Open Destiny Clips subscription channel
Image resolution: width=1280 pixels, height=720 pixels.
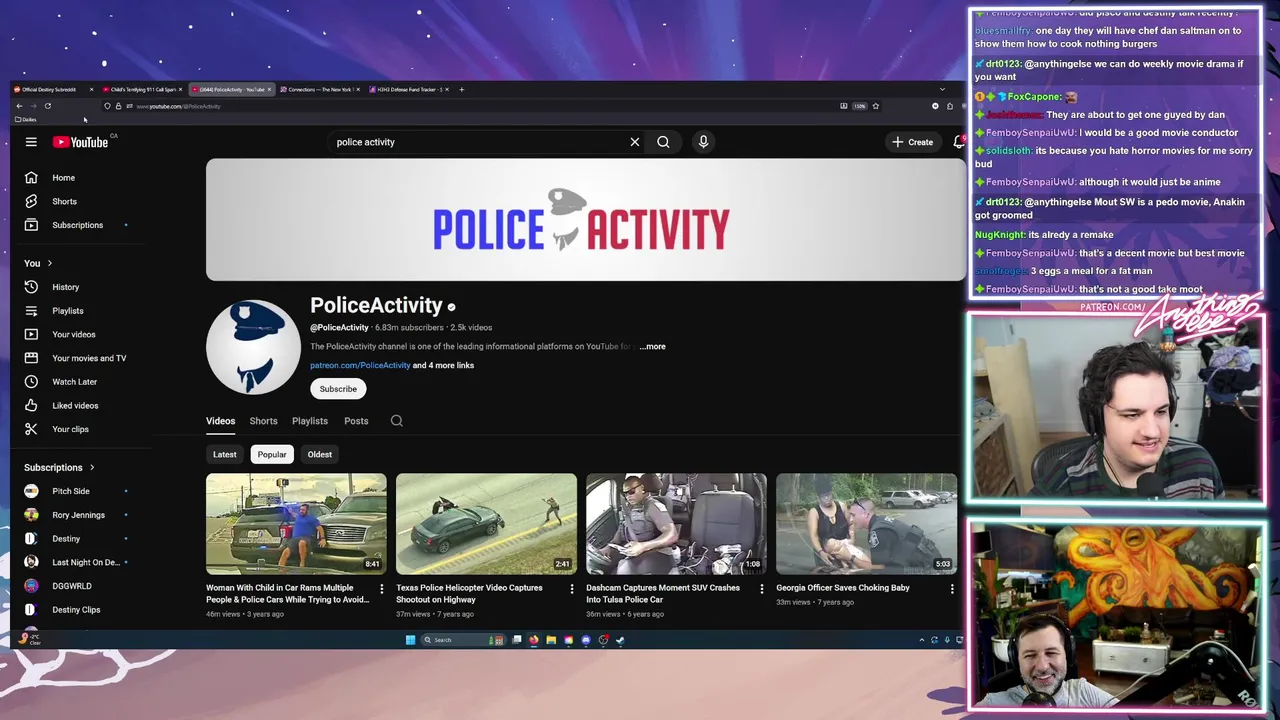76,610
